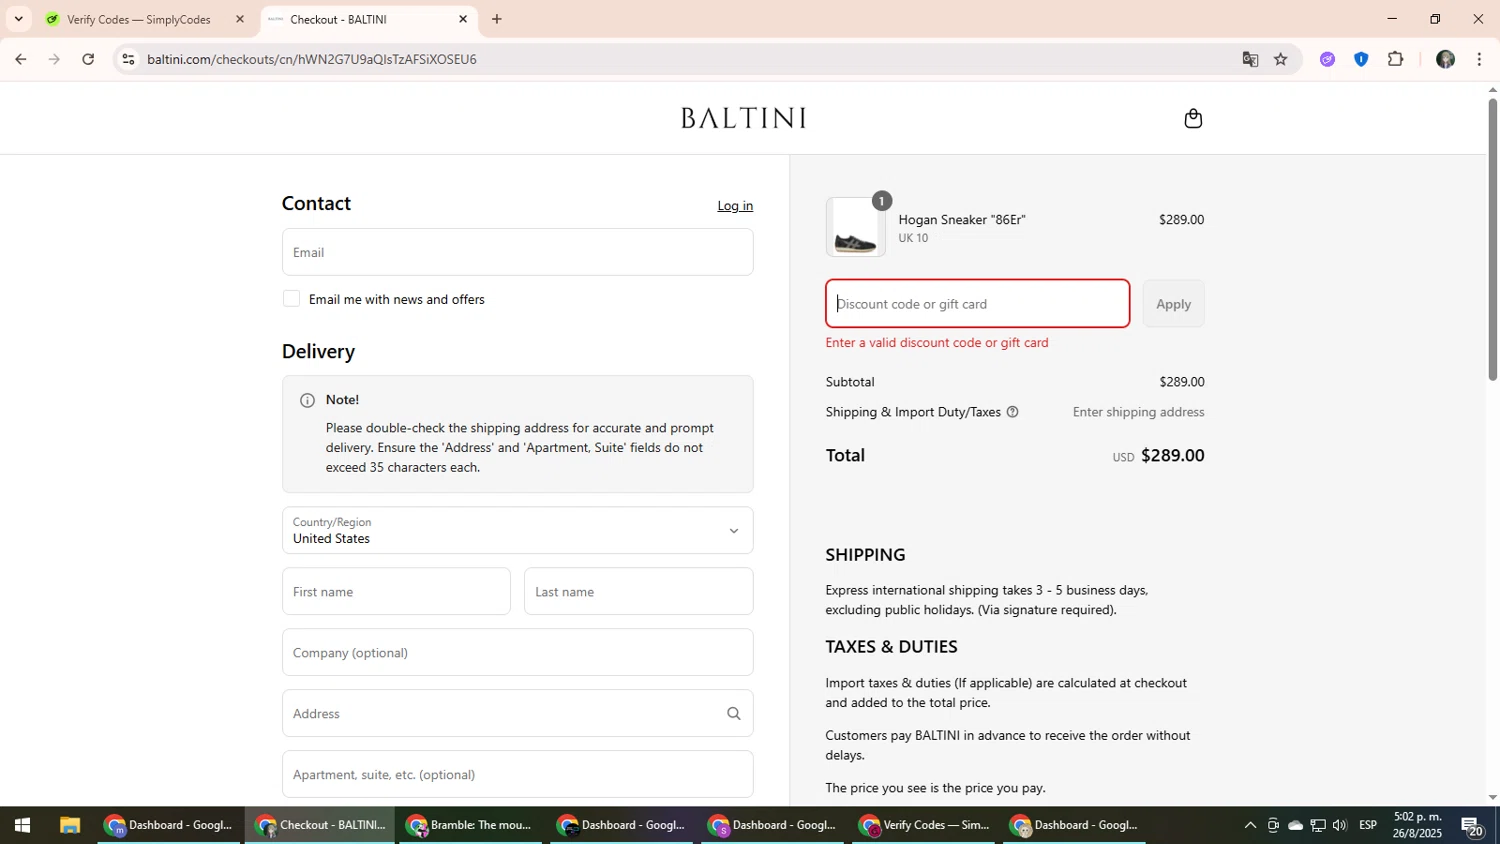Open the first Dashboard - Google taskbar window
Viewport: 1500px width, 844px height.
click(170, 825)
